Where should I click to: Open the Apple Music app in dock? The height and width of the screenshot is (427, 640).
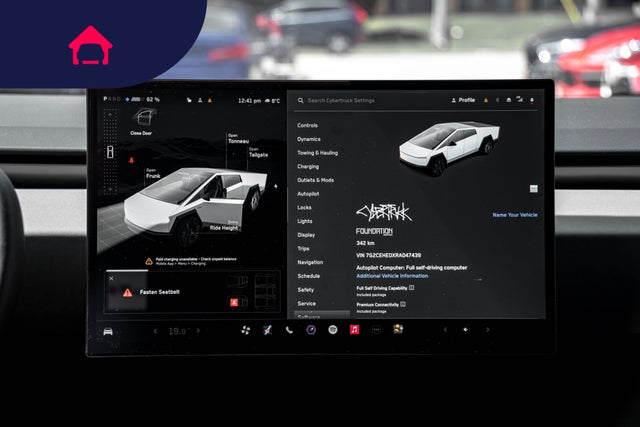coord(355,329)
